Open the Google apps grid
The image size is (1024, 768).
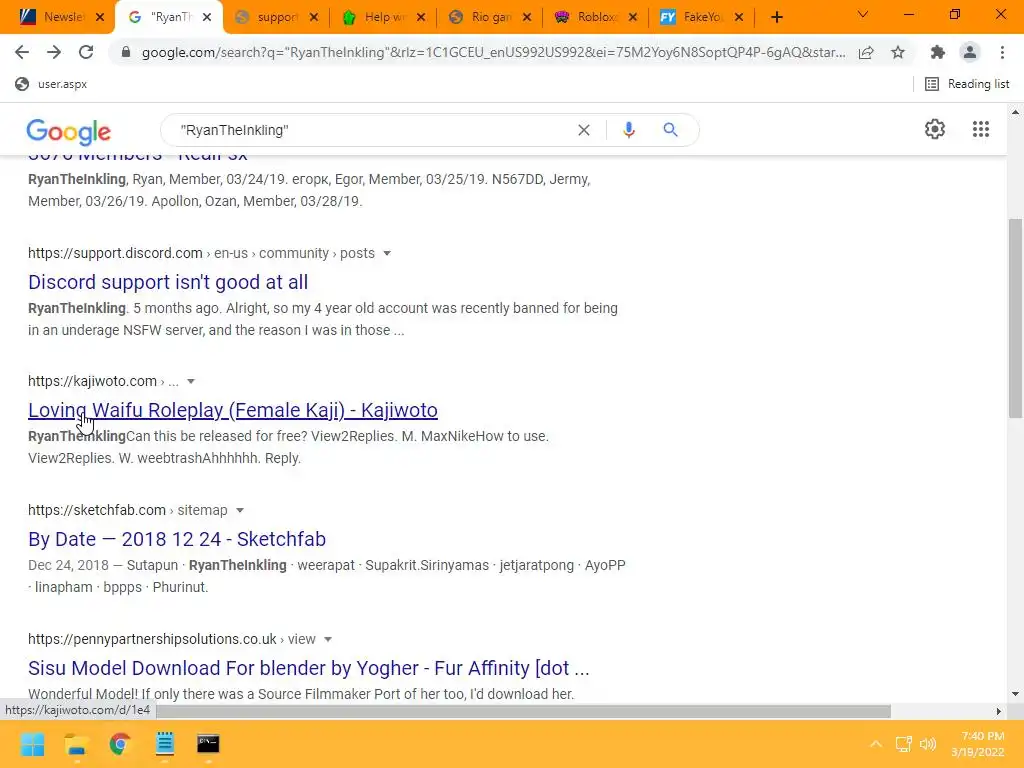(981, 129)
